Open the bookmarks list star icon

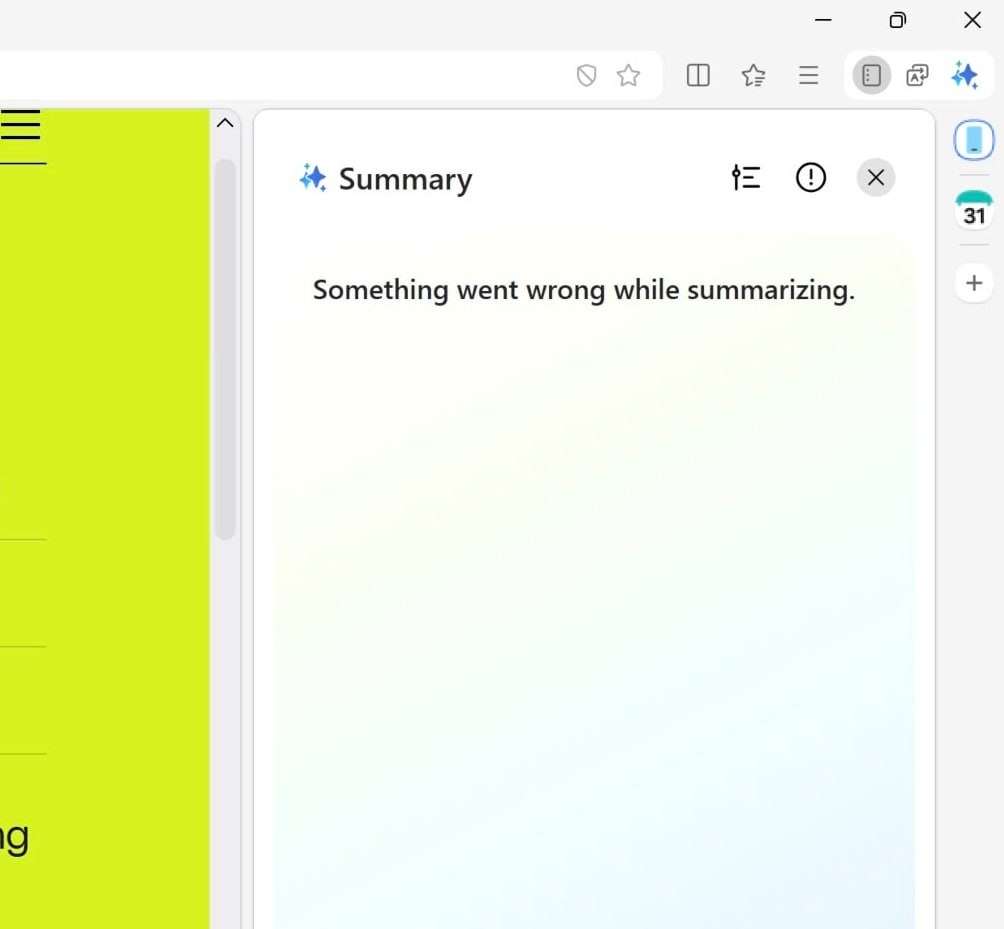[753, 76]
